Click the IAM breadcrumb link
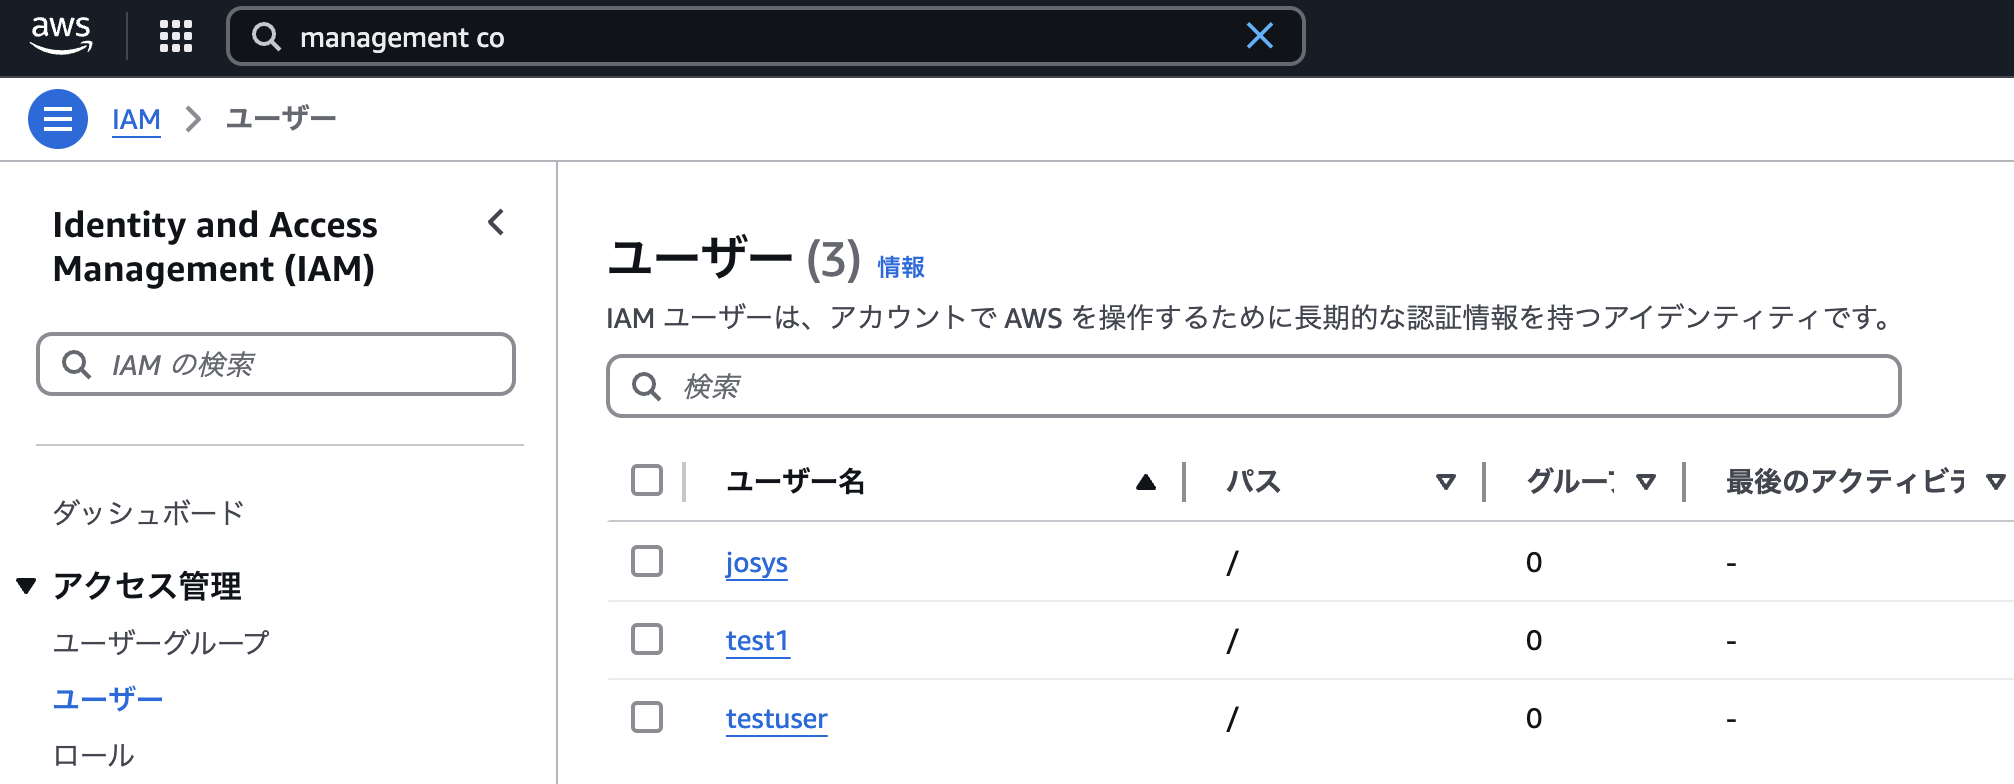 click(x=136, y=119)
